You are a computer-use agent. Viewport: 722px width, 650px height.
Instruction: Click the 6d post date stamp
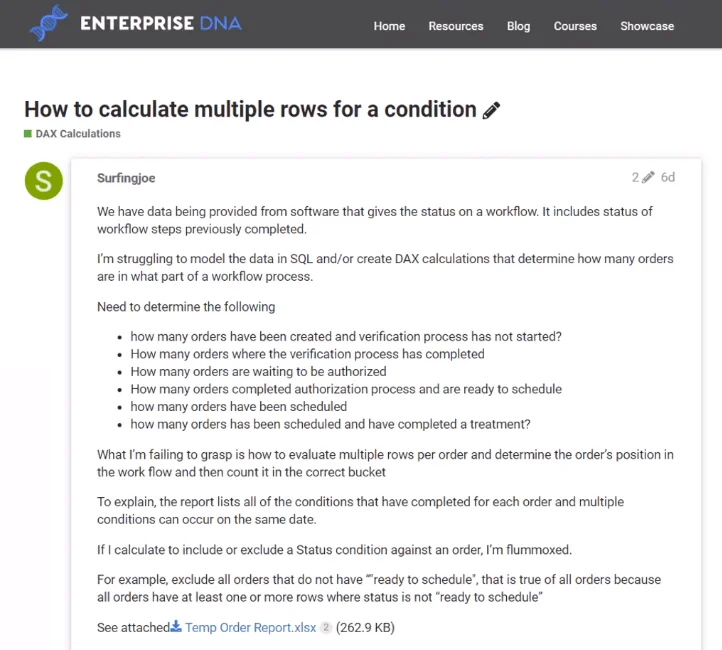[668, 177]
